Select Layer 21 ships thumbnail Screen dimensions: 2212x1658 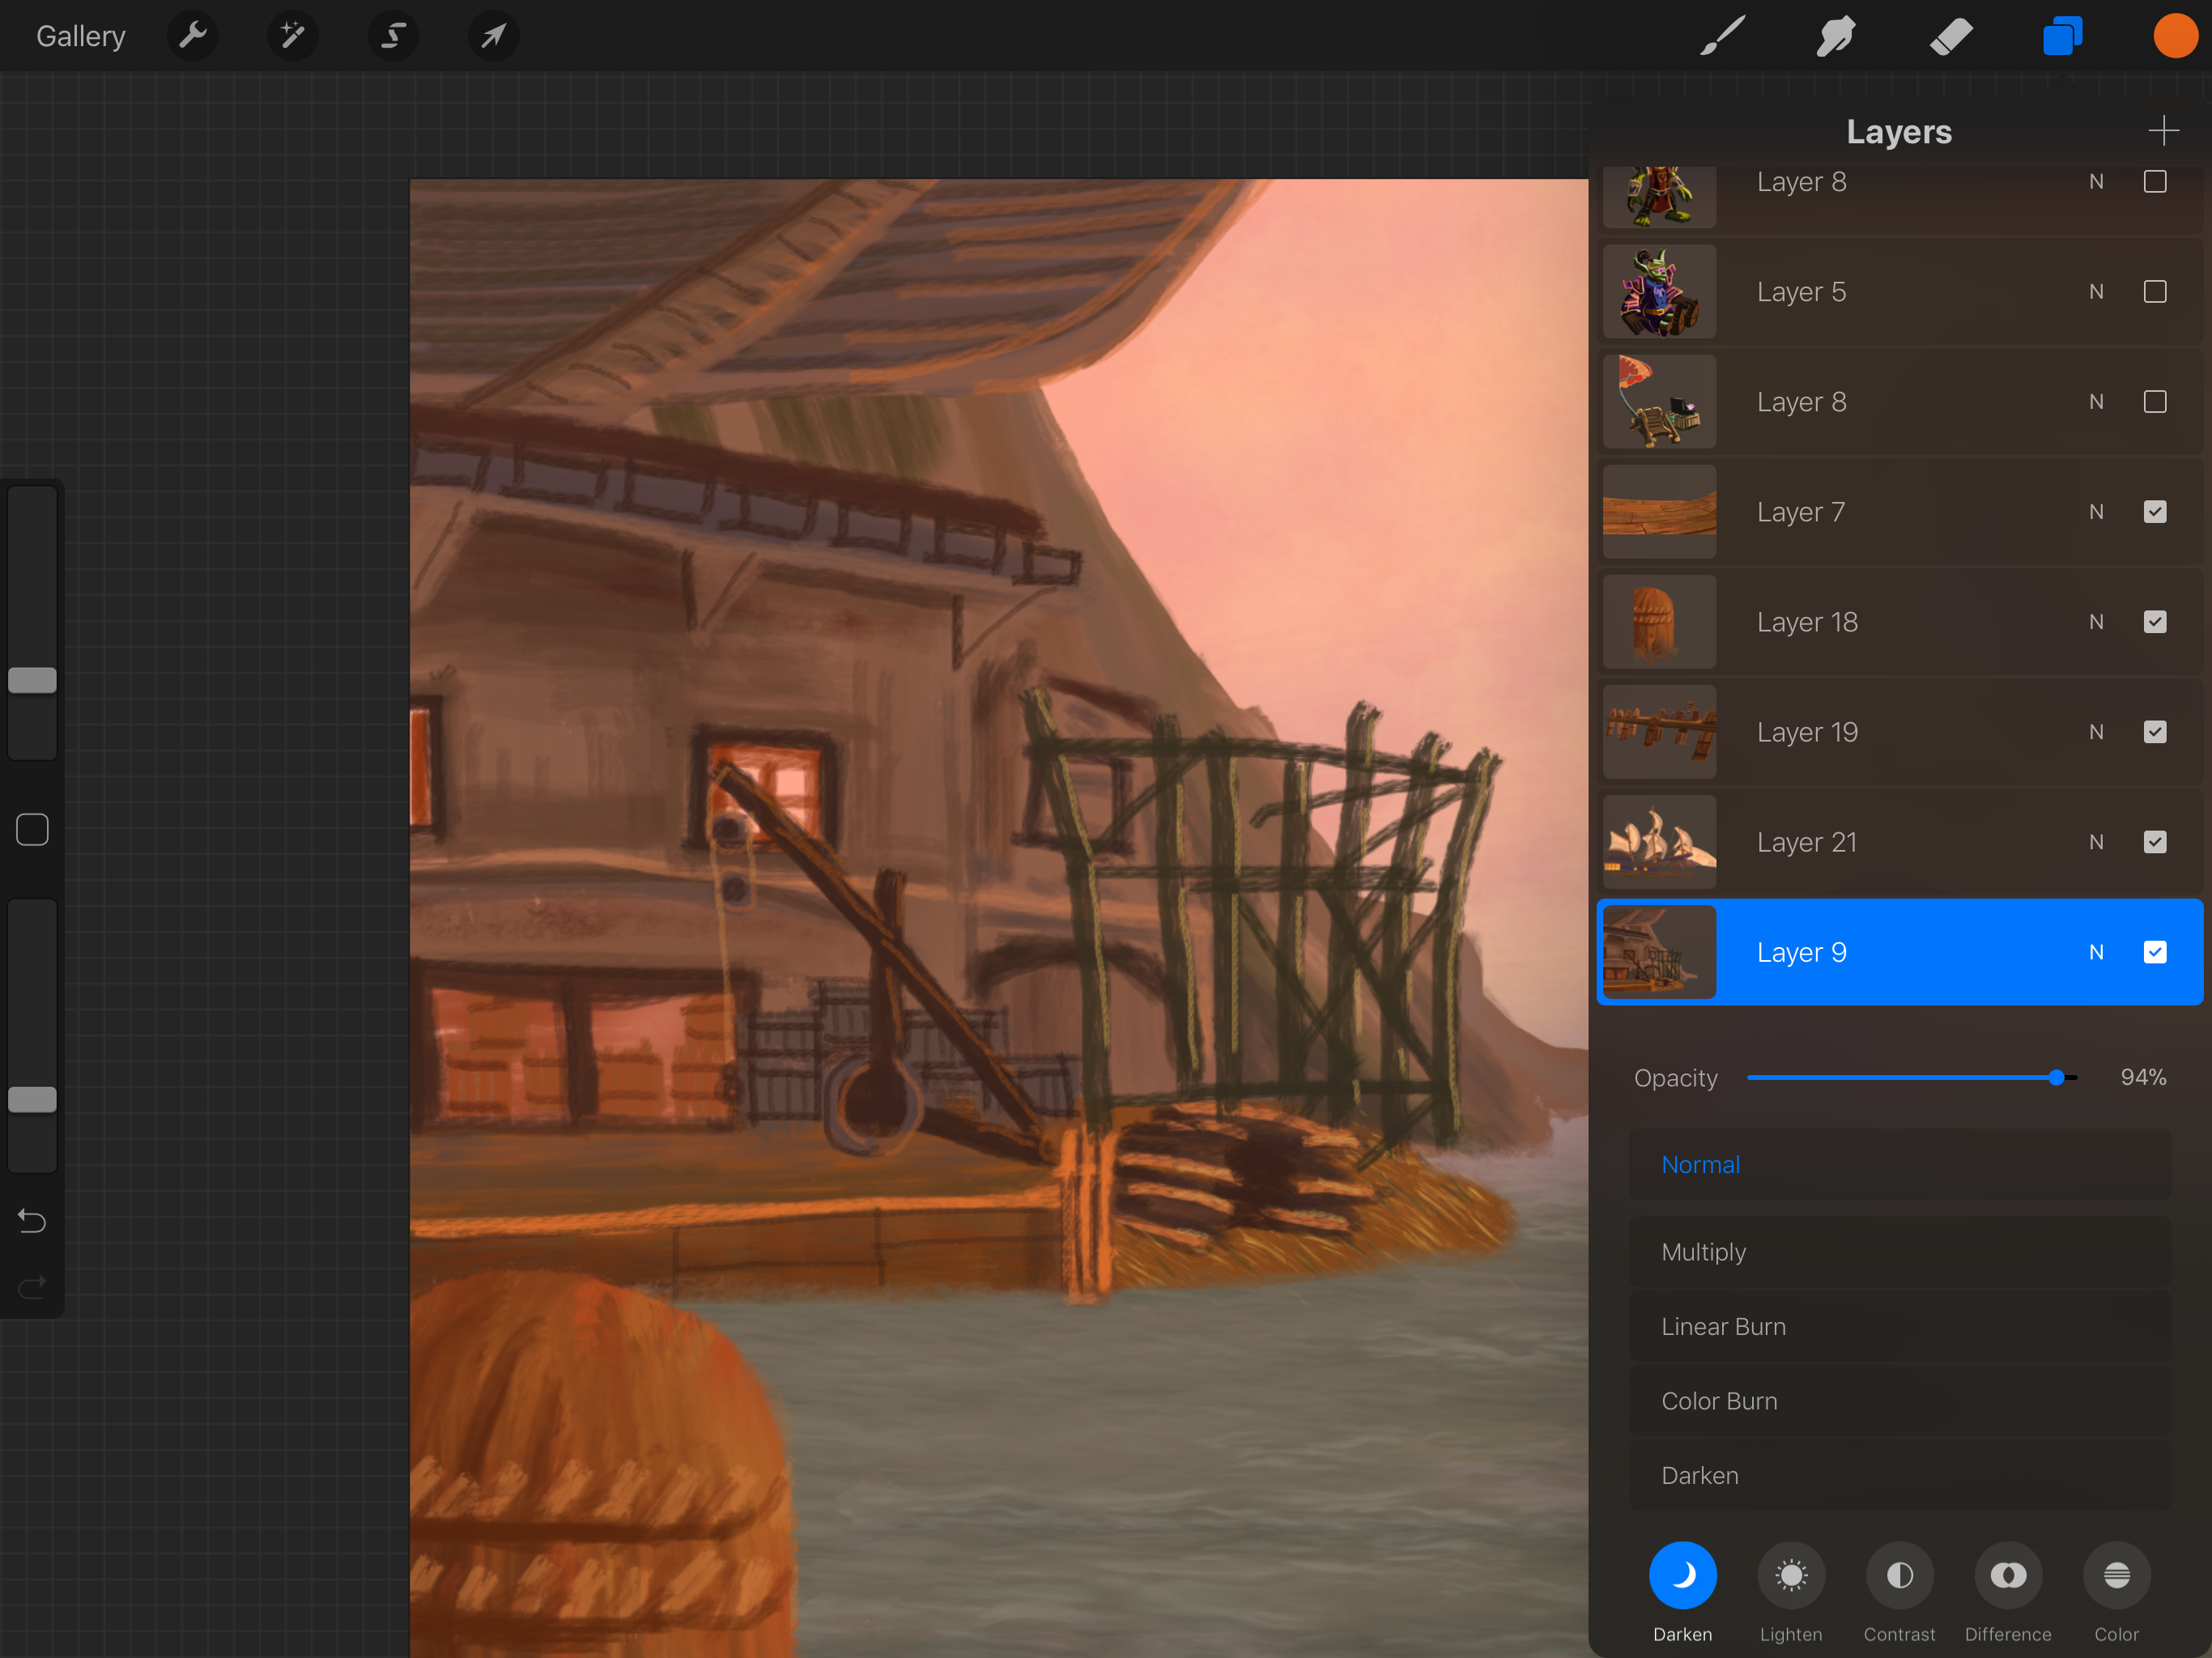point(1659,842)
